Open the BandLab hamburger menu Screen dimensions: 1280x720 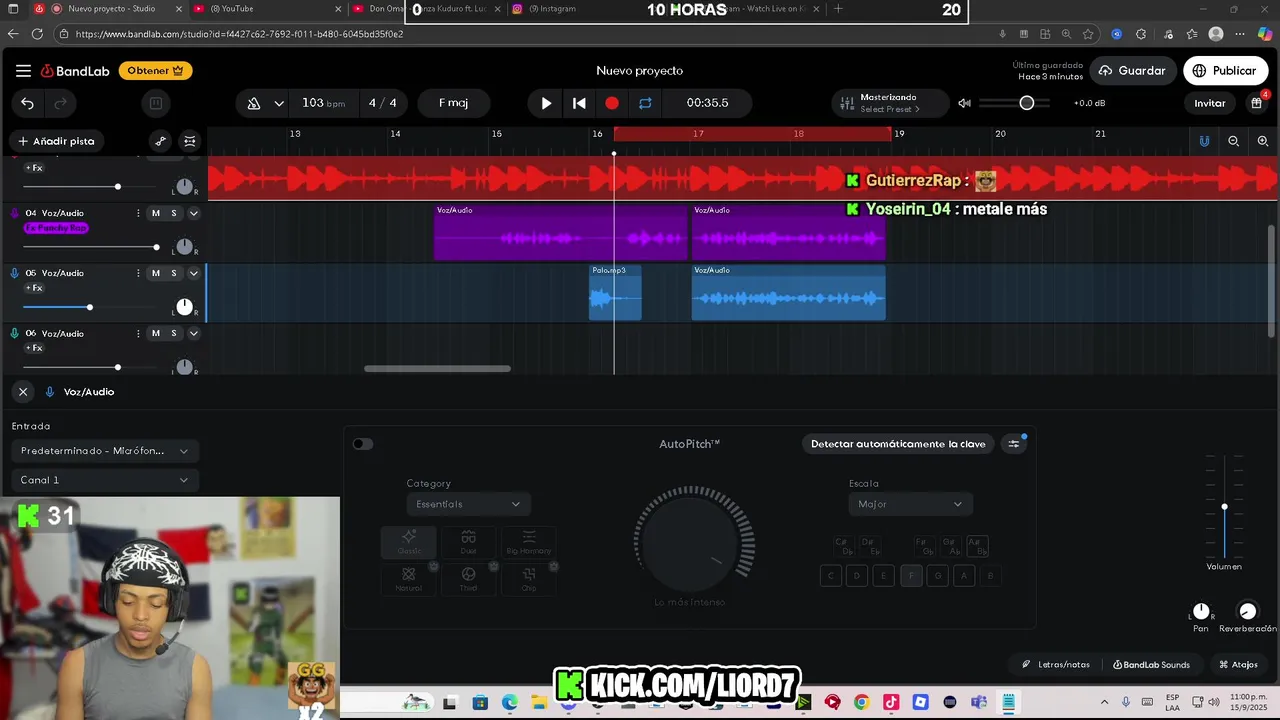click(x=23, y=71)
